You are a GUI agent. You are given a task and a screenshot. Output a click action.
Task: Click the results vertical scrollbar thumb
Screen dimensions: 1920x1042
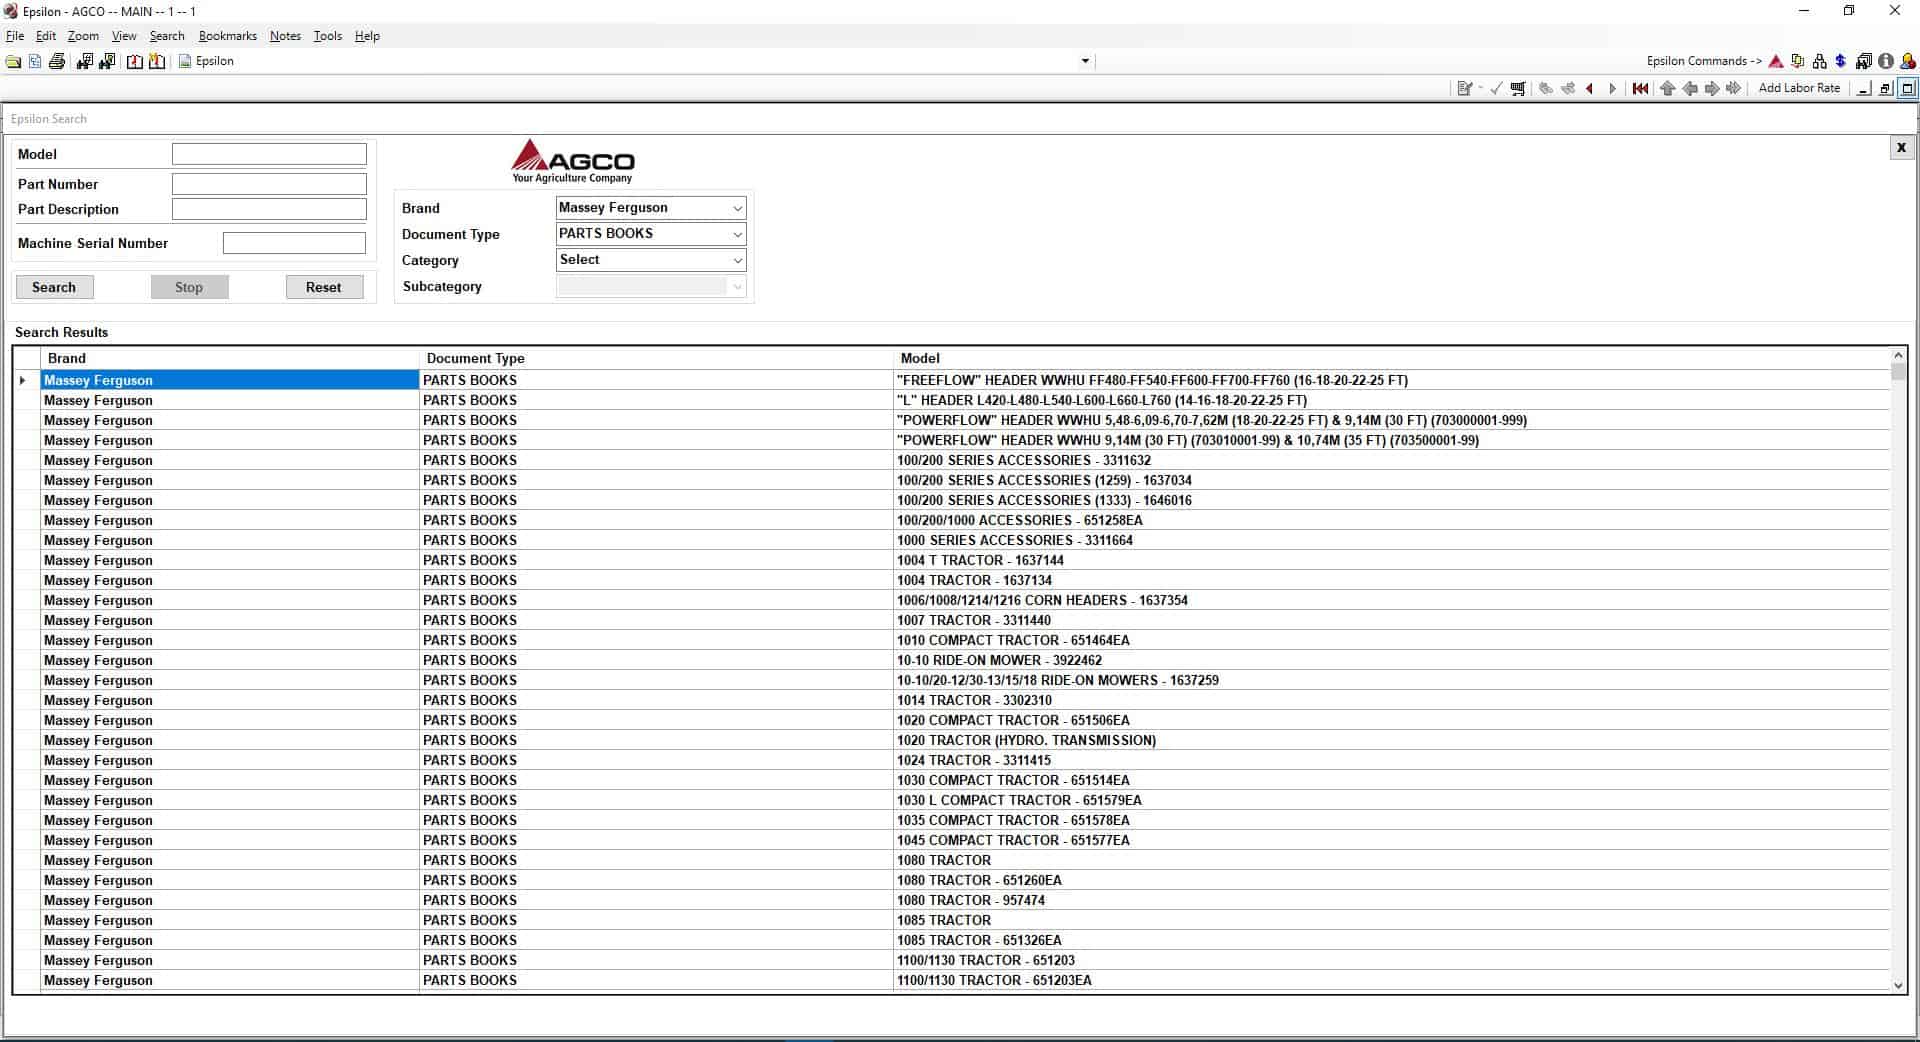tap(1898, 372)
